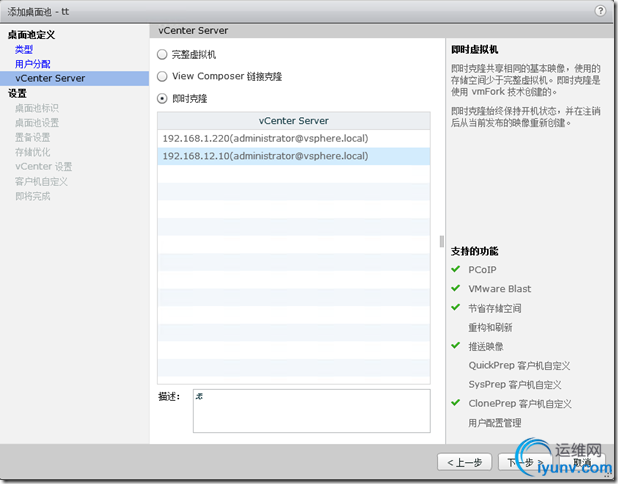
Task: Click the 用户配置管理 feature text
Action: click(495, 423)
